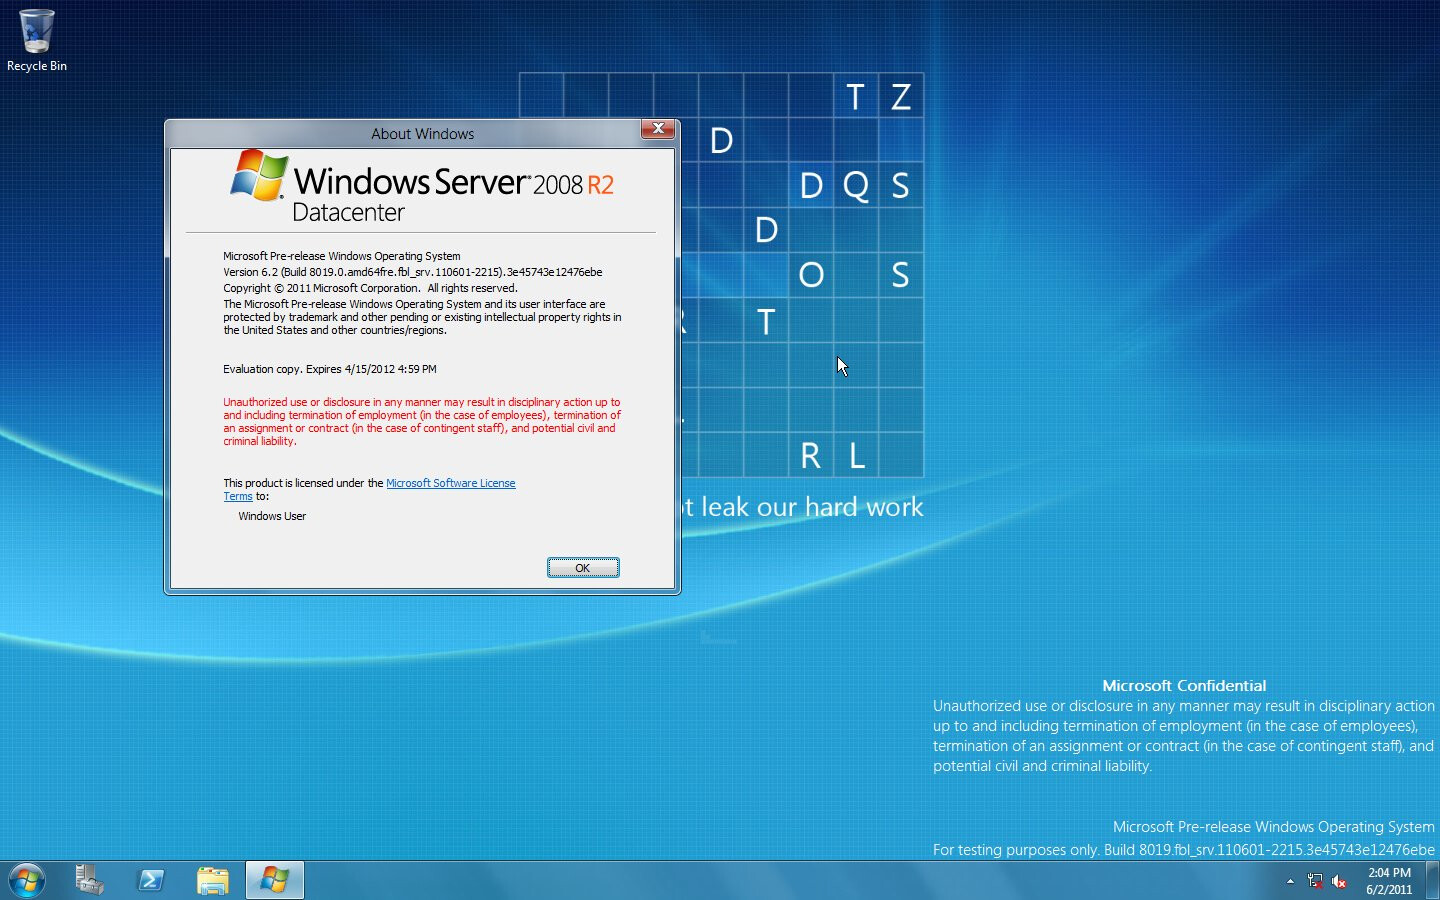Open the Recycle Bin
The image size is (1440, 900).
(36, 30)
